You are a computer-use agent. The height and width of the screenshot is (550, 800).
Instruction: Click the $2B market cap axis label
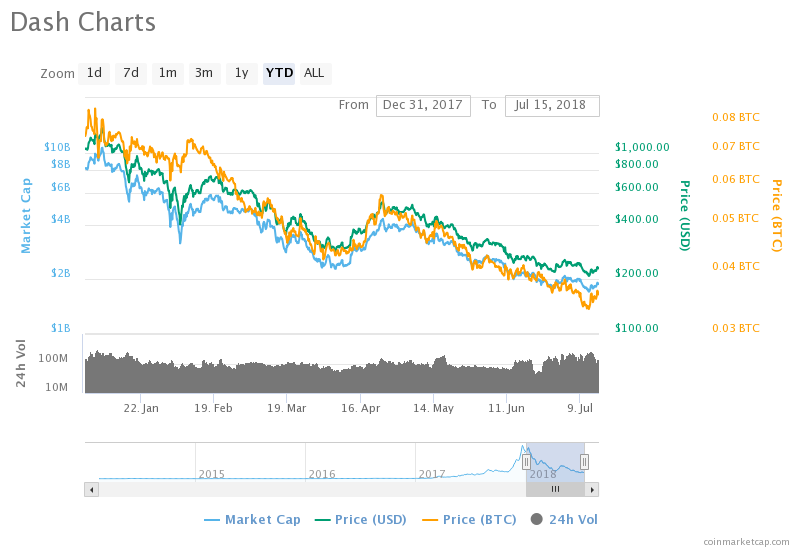(x=61, y=273)
